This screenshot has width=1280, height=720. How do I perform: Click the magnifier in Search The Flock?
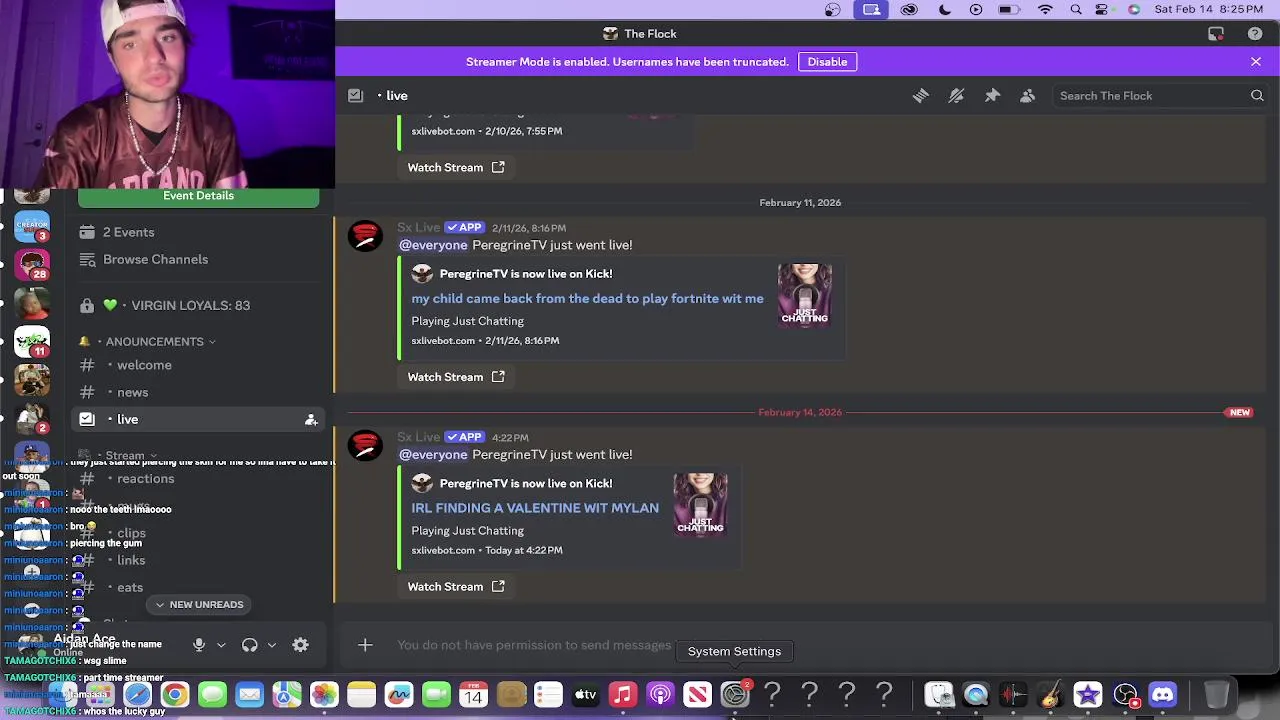1257,96
